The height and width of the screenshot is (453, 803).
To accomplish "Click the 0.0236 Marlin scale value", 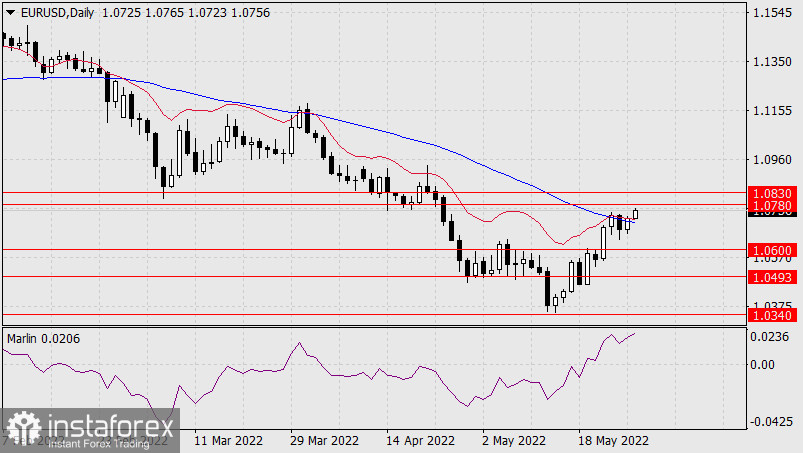I will (769, 337).
